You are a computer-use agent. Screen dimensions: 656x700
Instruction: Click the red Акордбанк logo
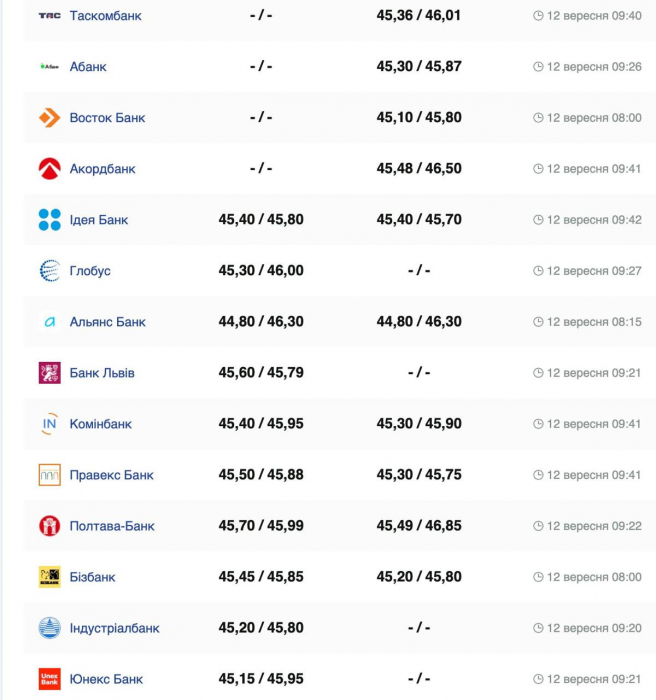50,169
